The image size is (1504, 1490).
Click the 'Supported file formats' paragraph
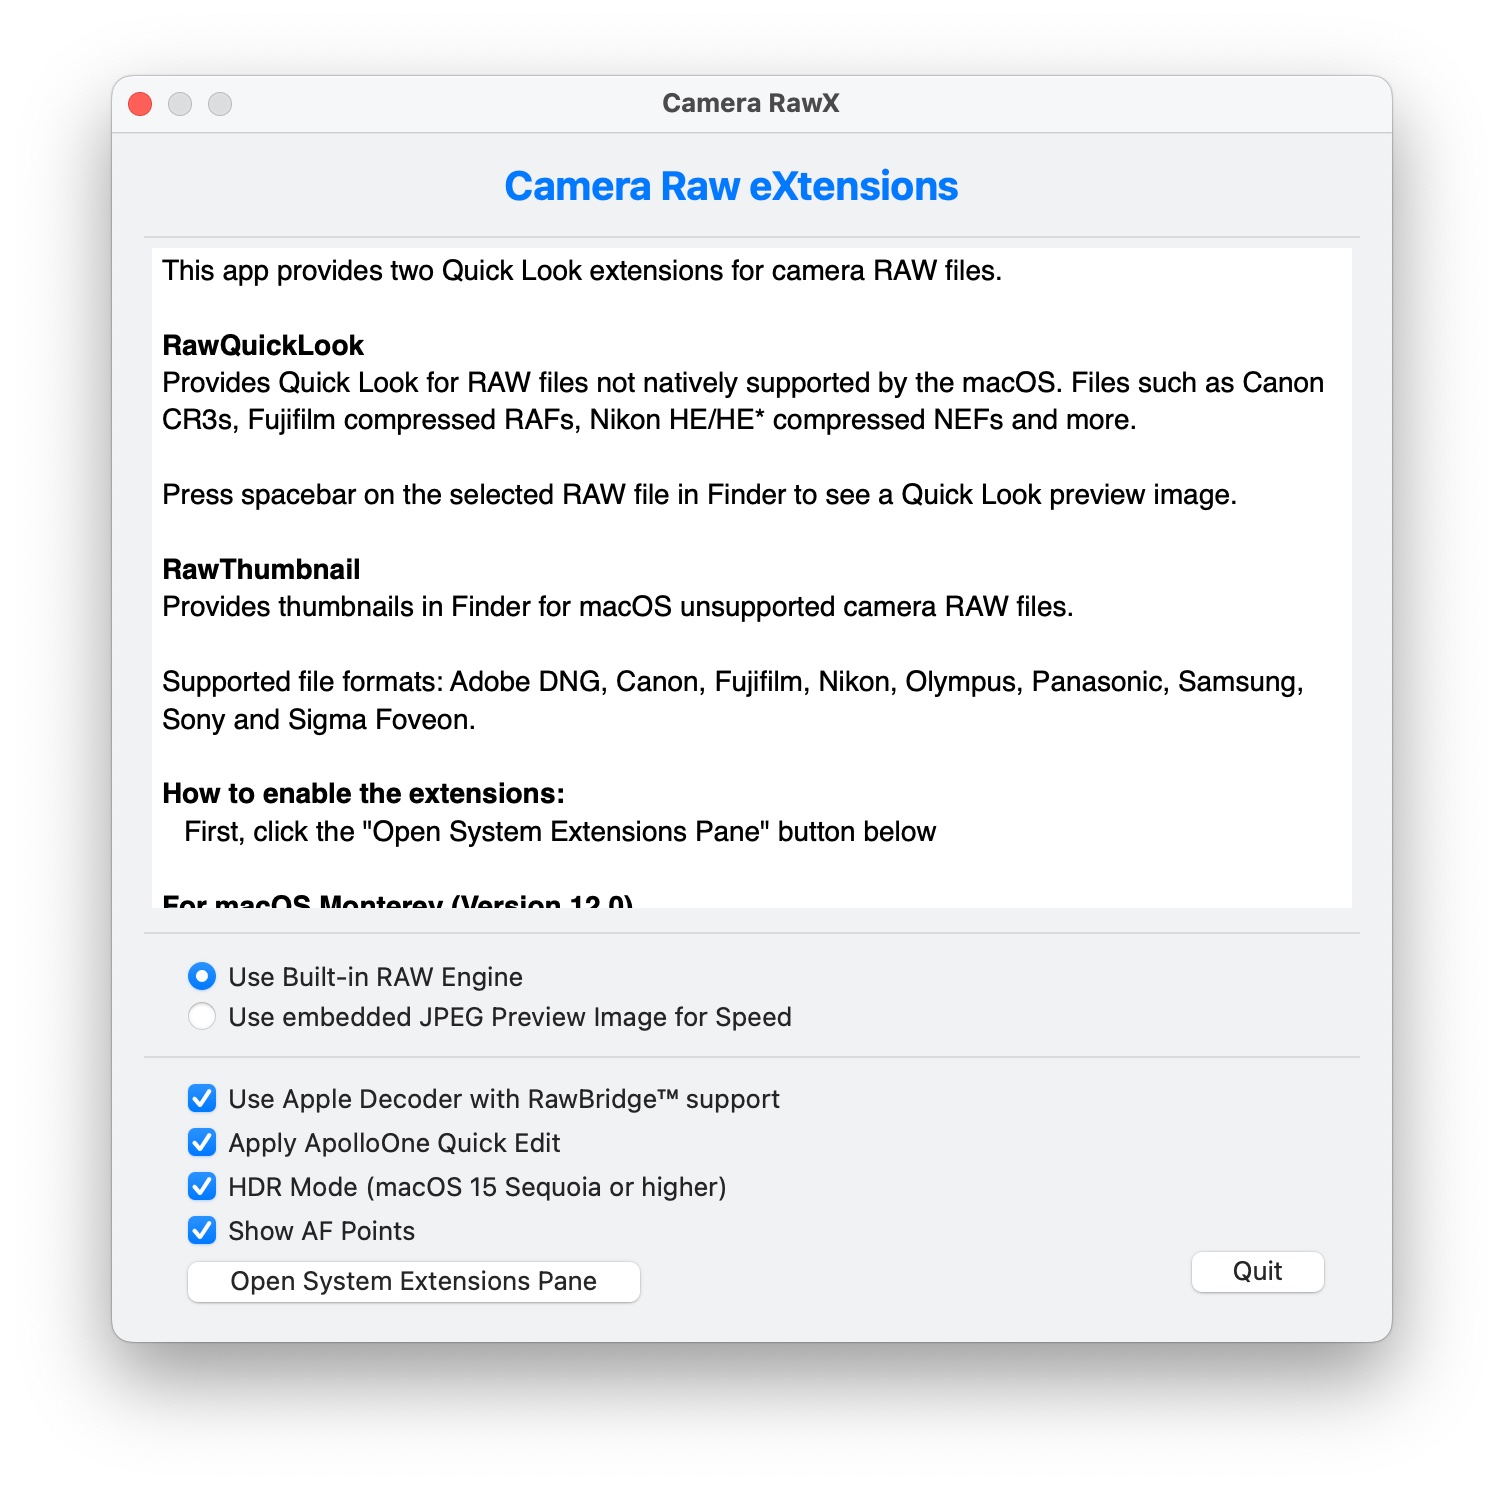[x=733, y=701]
